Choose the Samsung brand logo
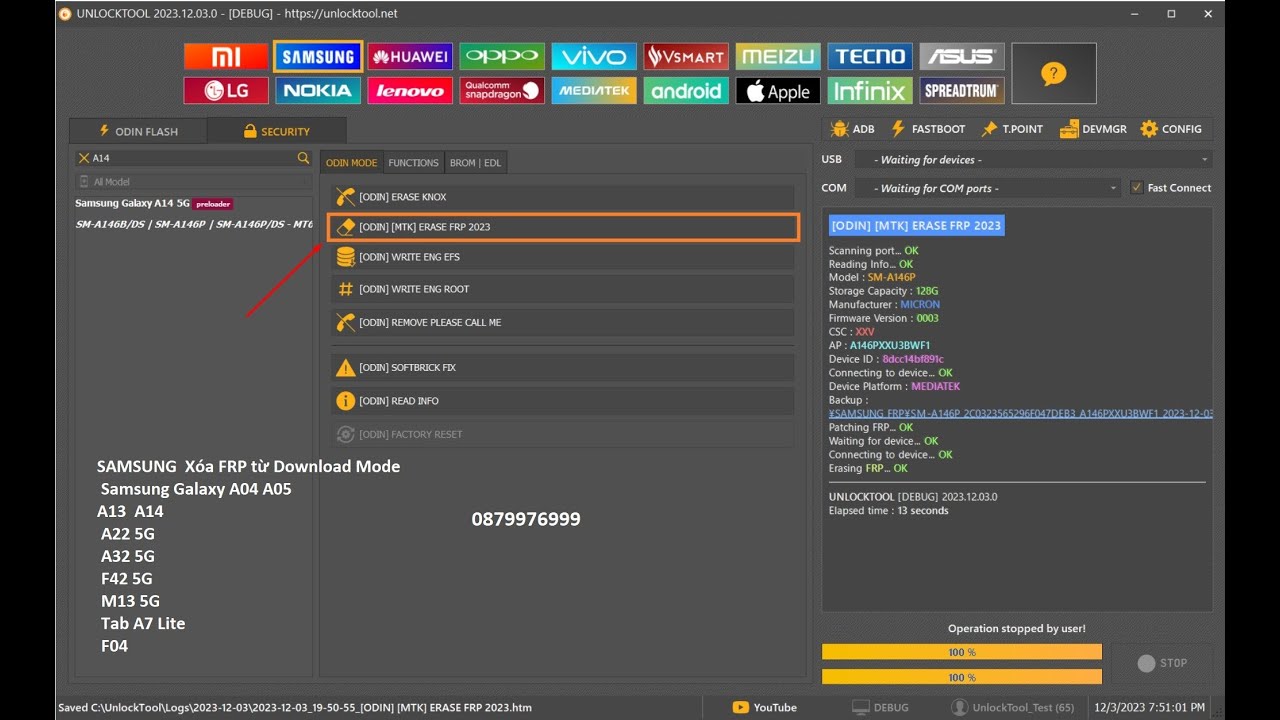 coord(318,57)
